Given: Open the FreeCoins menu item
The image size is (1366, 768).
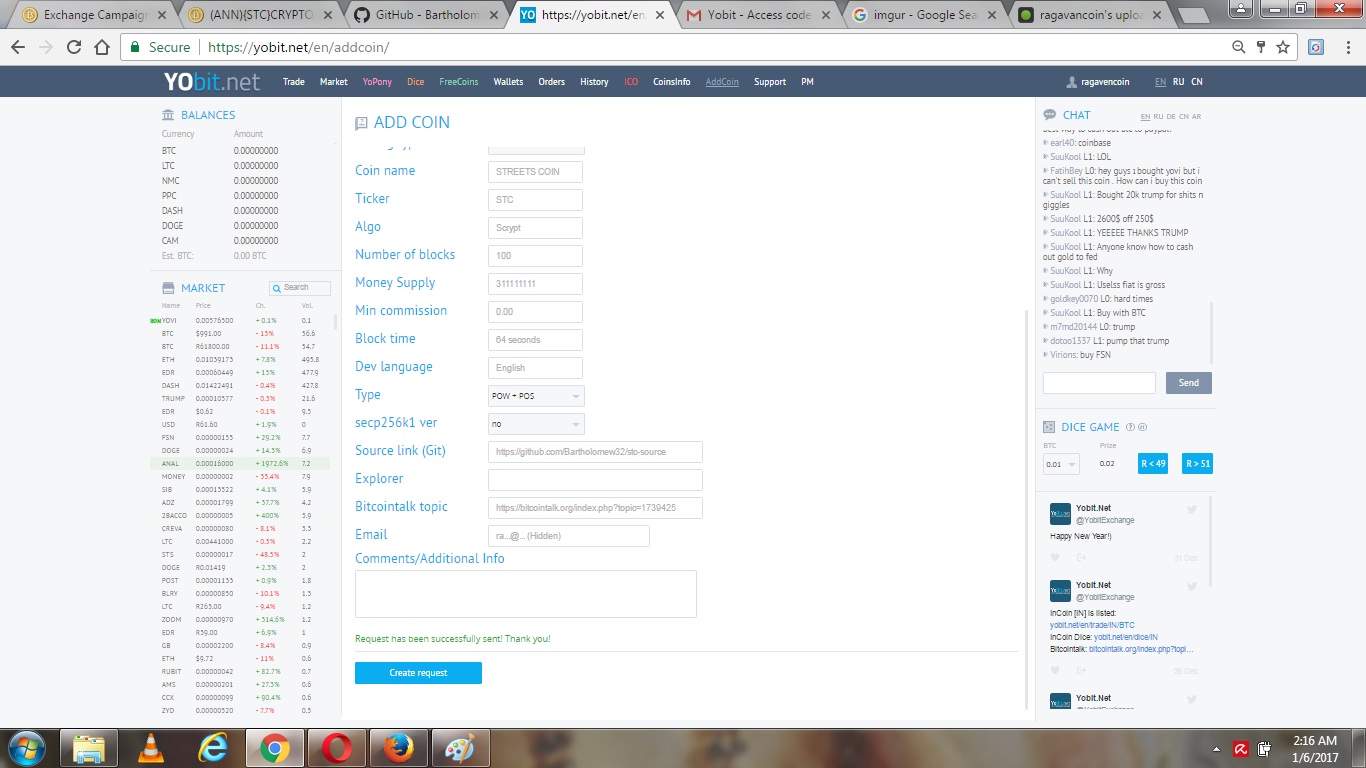Looking at the screenshot, I should 459,82.
